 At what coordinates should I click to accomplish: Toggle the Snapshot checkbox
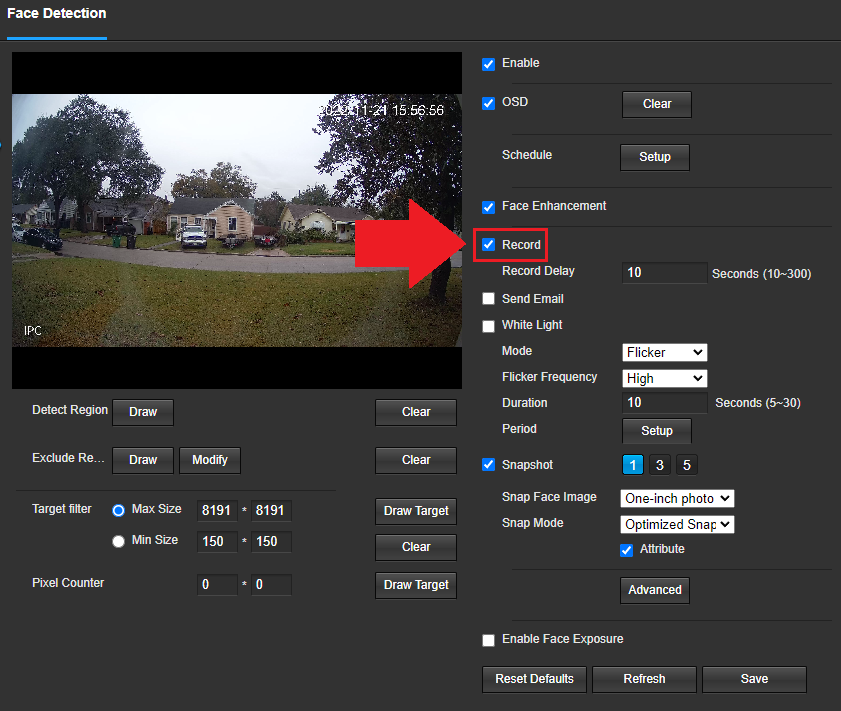tap(488, 464)
